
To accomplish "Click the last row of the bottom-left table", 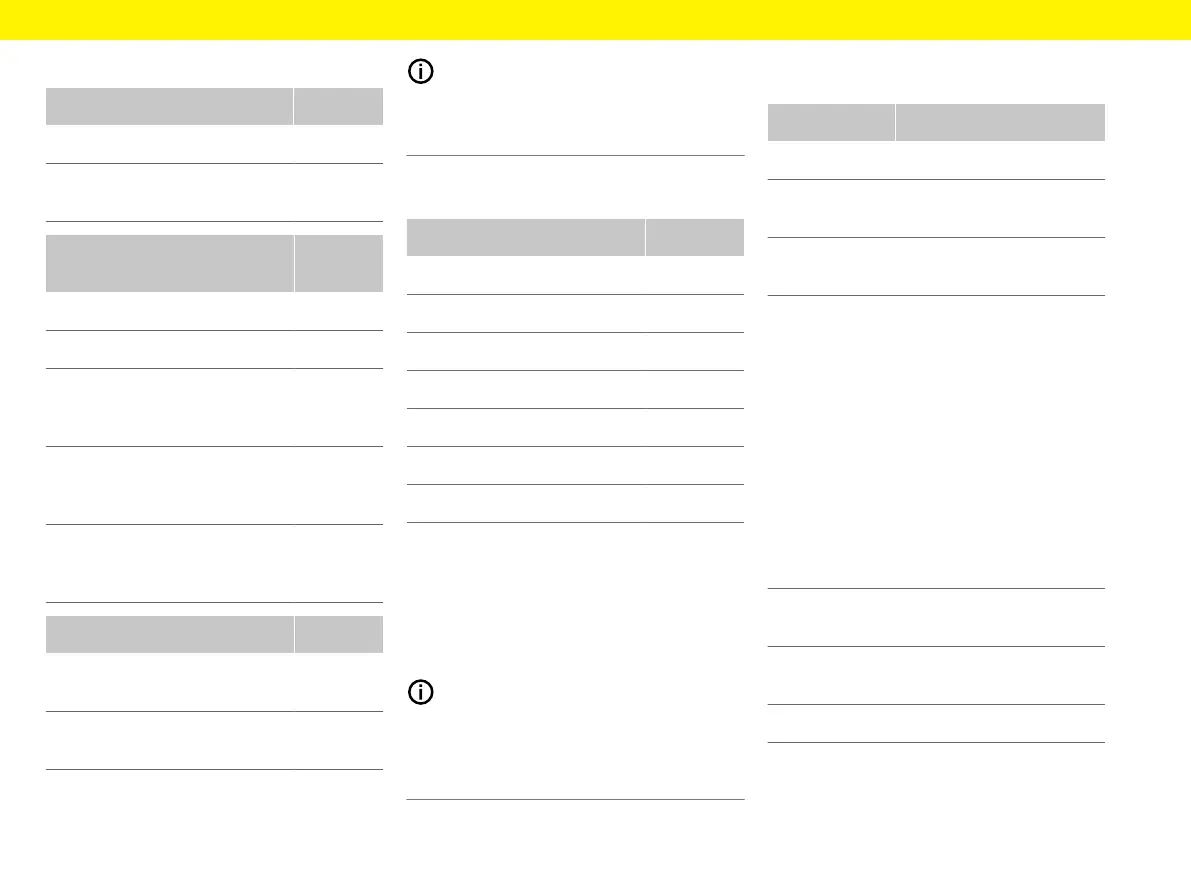I will tap(214, 740).
